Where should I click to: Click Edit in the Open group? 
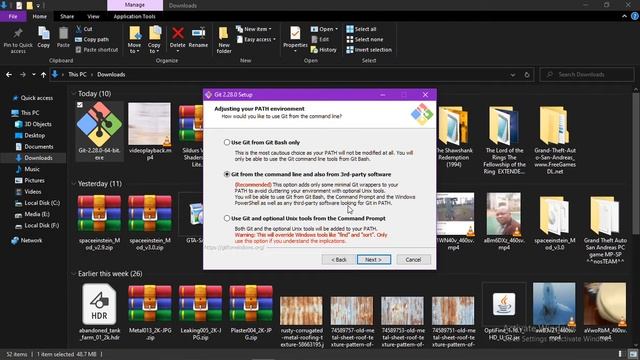coord(320,39)
